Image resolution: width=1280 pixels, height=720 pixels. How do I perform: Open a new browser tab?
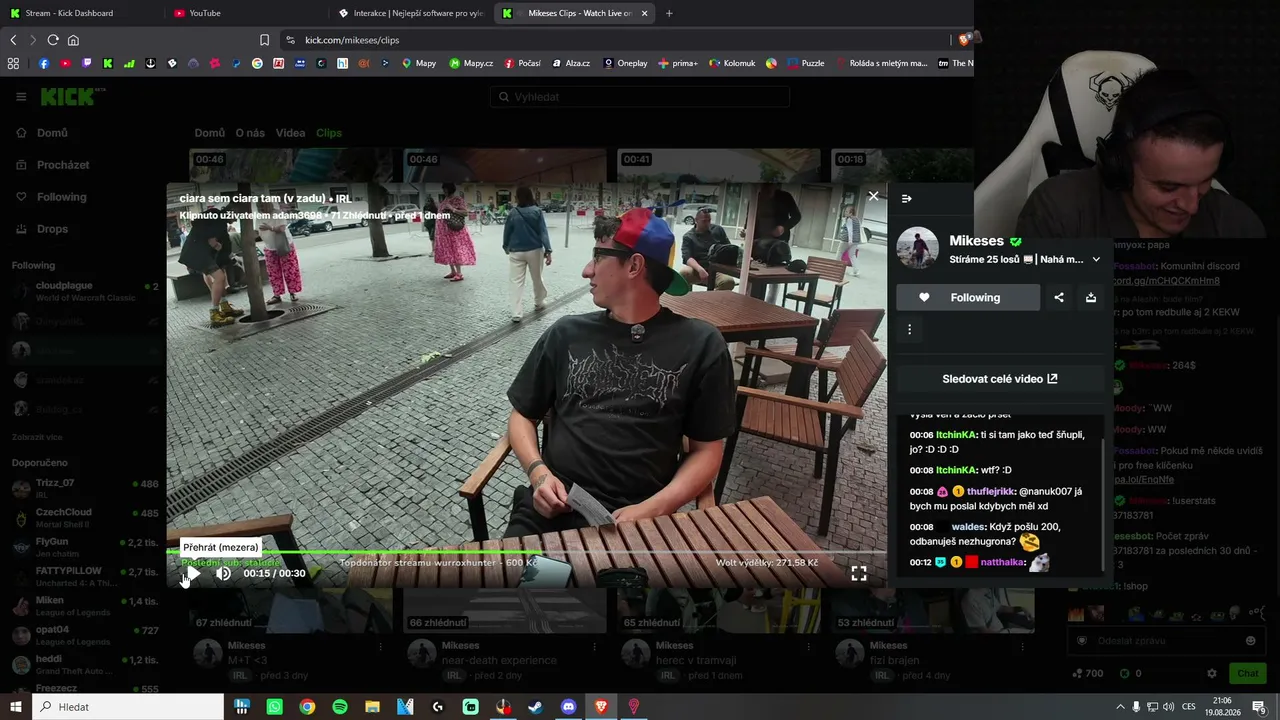[669, 13]
